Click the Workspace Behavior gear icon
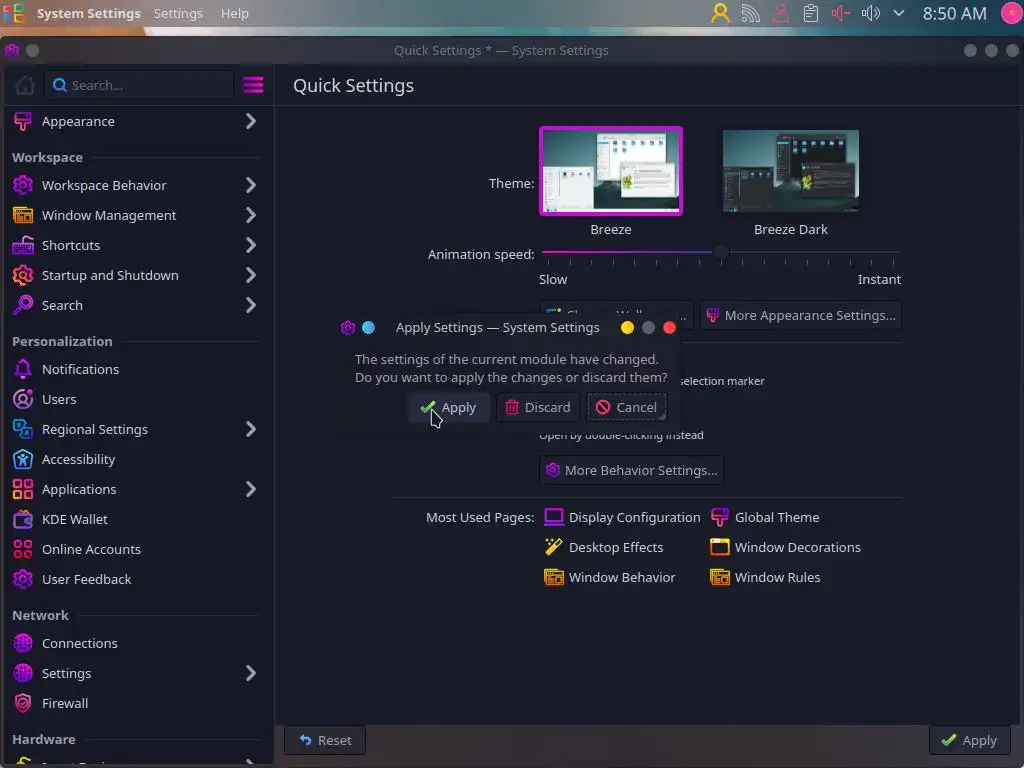 point(23,185)
